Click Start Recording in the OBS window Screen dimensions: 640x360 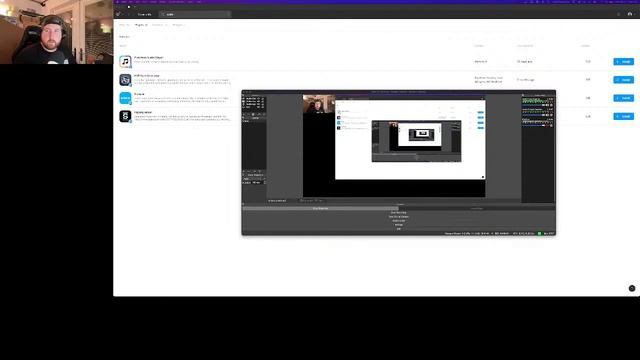pyautogui.click(x=398, y=213)
